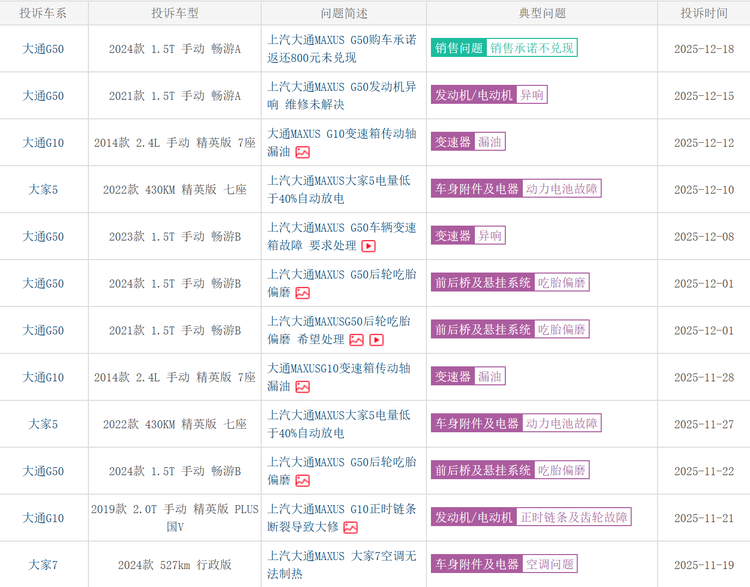750x587 pixels.
Task: Open 大家7空调无法制热 complaint link
Action: [342, 565]
